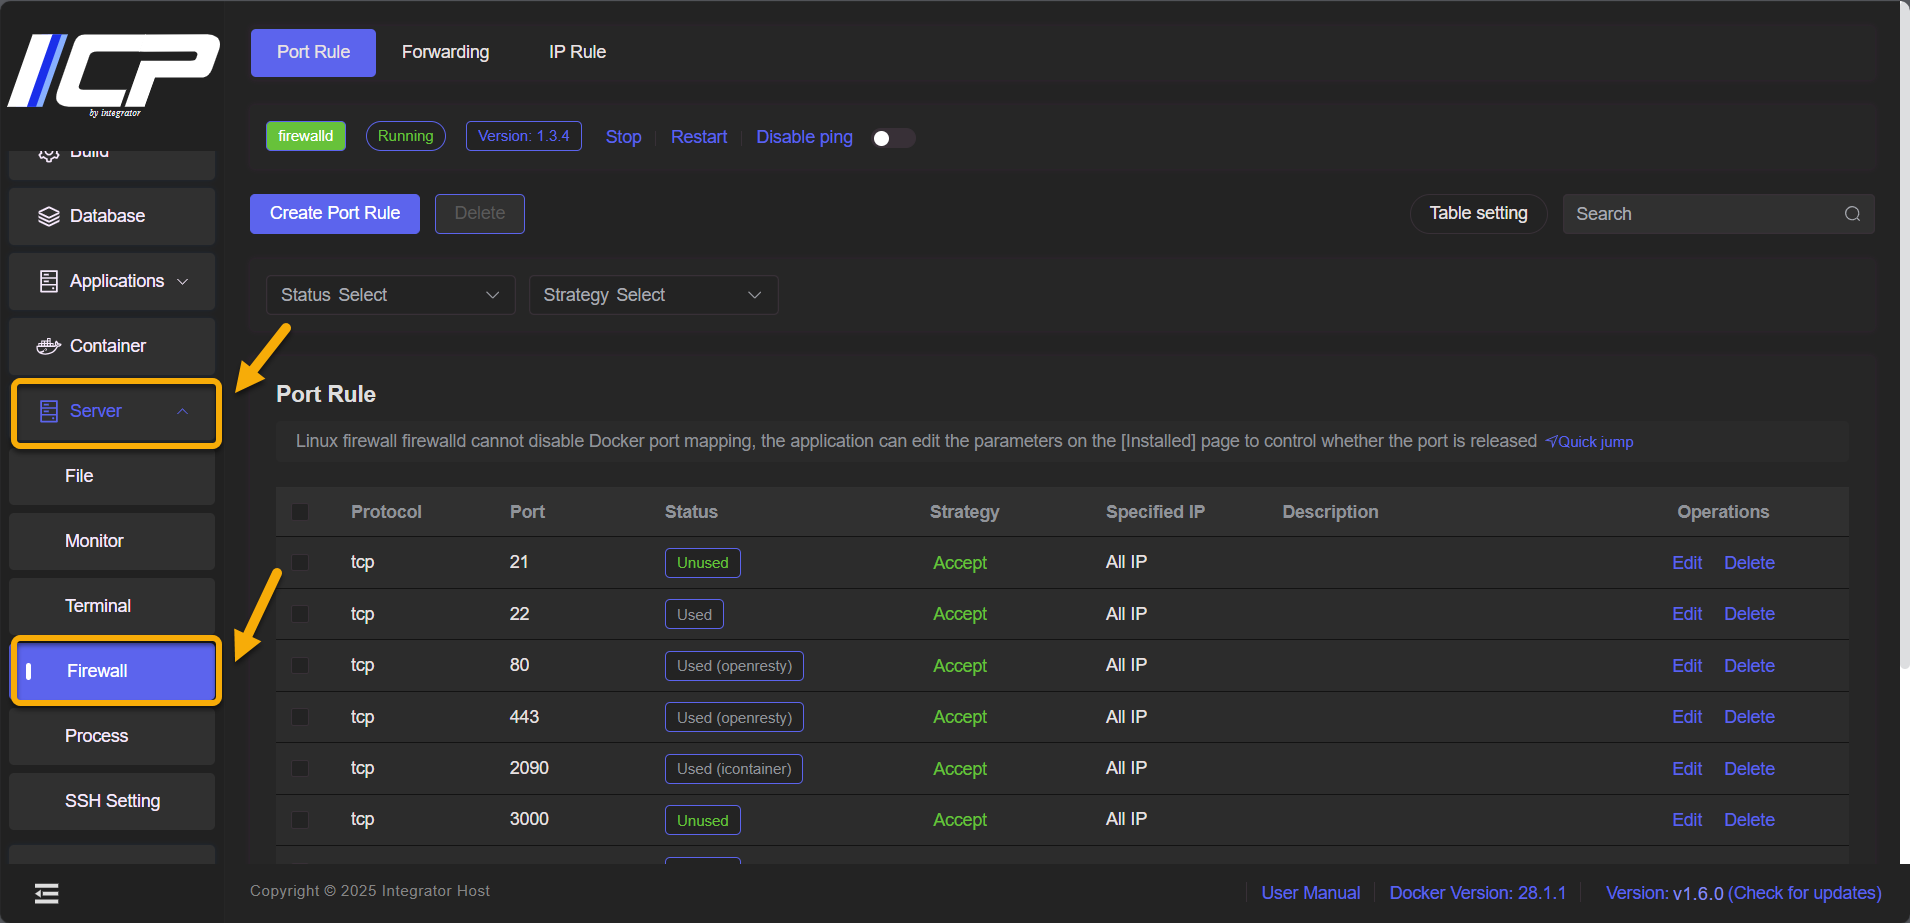1910x923 pixels.
Task: Open the Firewall sidebar item
Action: pyautogui.click(x=116, y=671)
